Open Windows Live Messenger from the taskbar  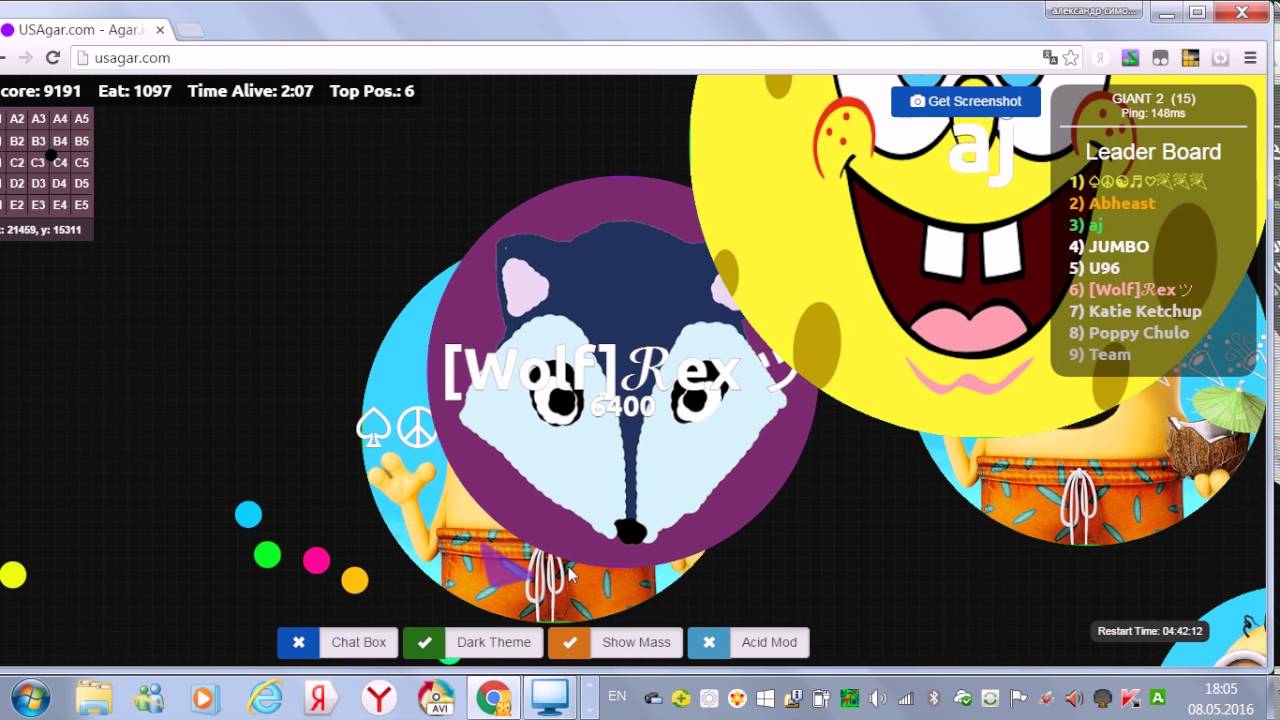coord(150,697)
